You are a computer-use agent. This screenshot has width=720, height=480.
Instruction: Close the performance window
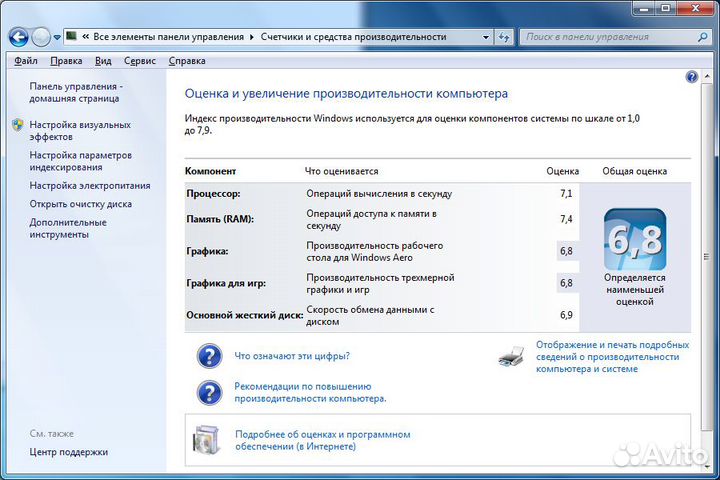tap(695, 9)
